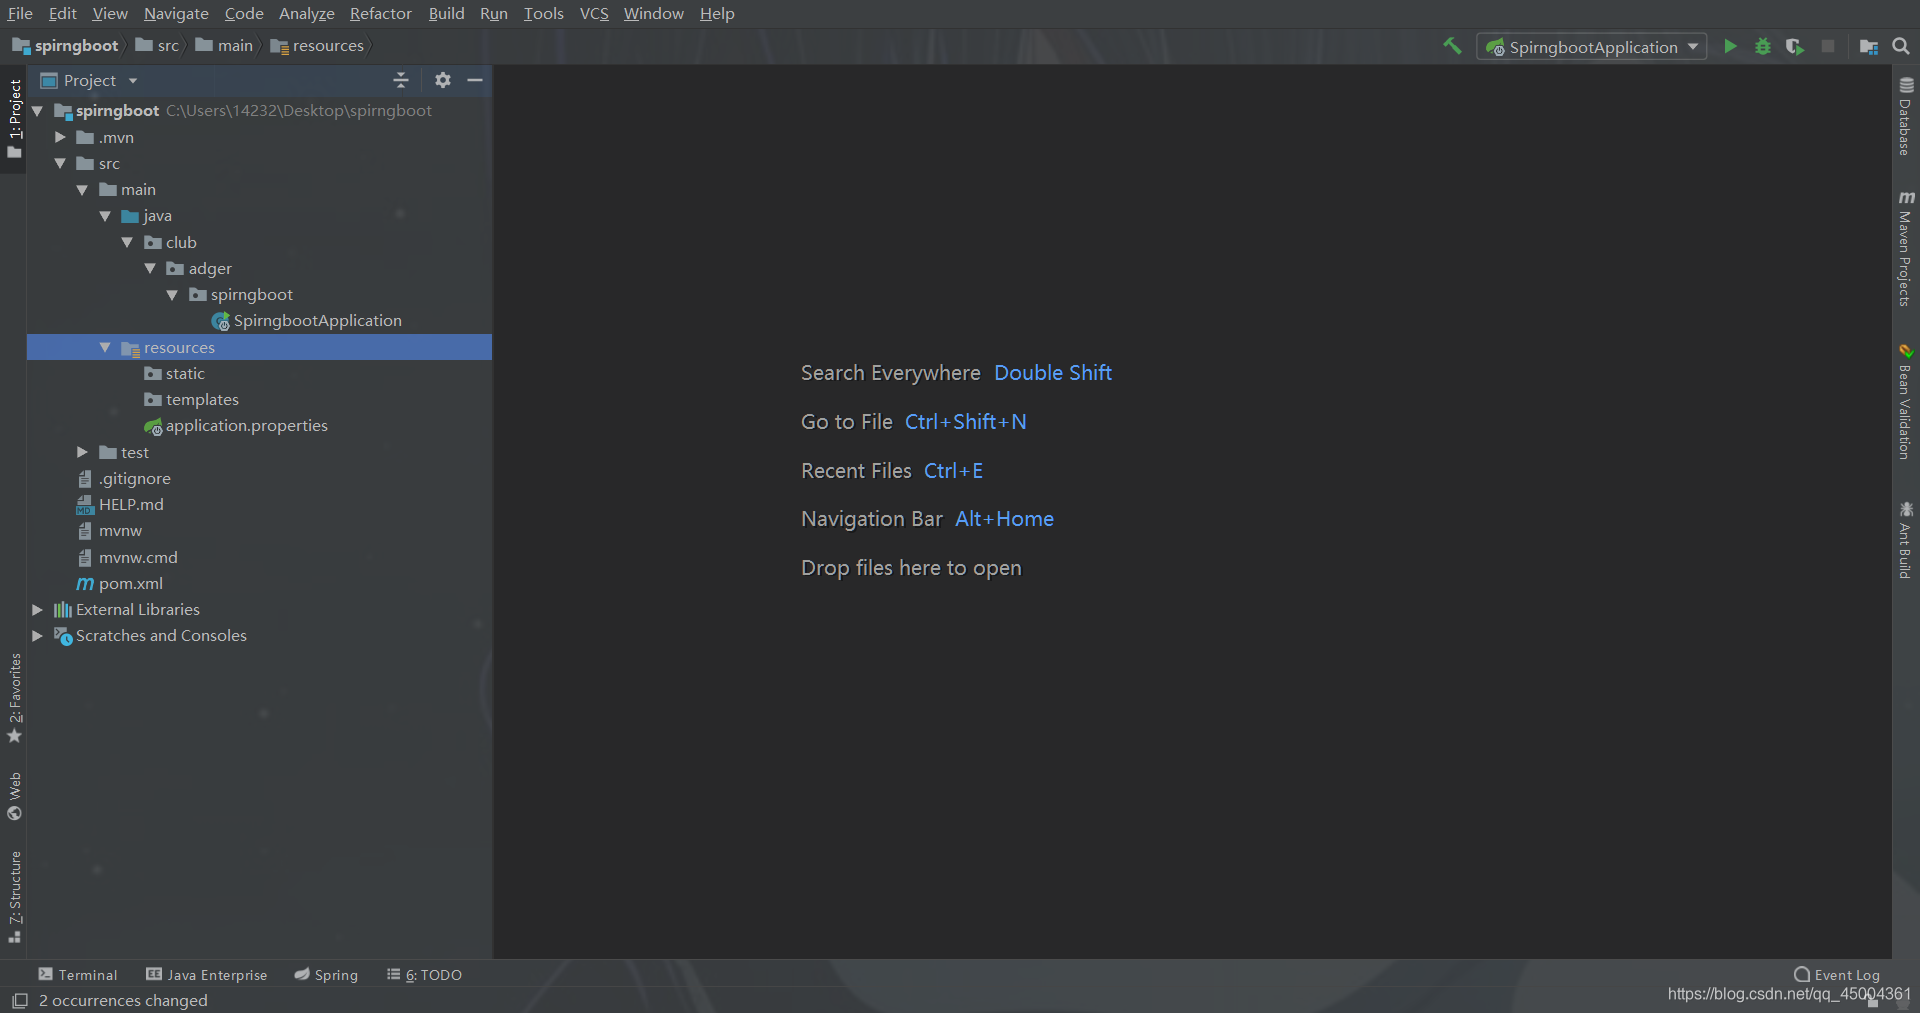The height and width of the screenshot is (1013, 1920).
Task: Run SpirngbootApplication with the green play icon
Action: [x=1730, y=46]
